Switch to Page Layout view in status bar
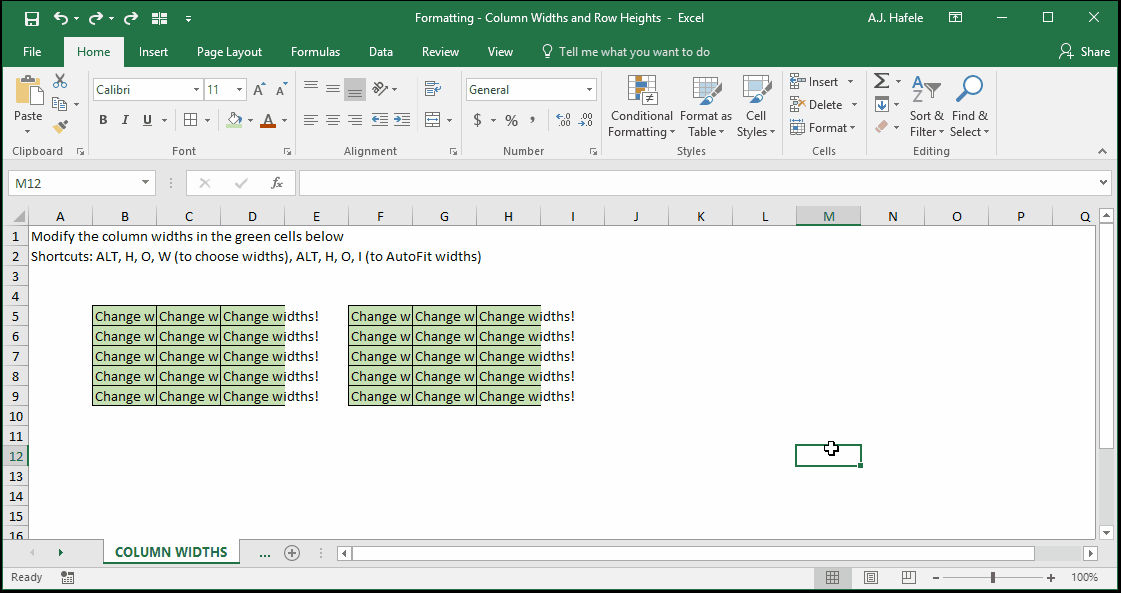The height and width of the screenshot is (593, 1121). [x=870, y=577]
